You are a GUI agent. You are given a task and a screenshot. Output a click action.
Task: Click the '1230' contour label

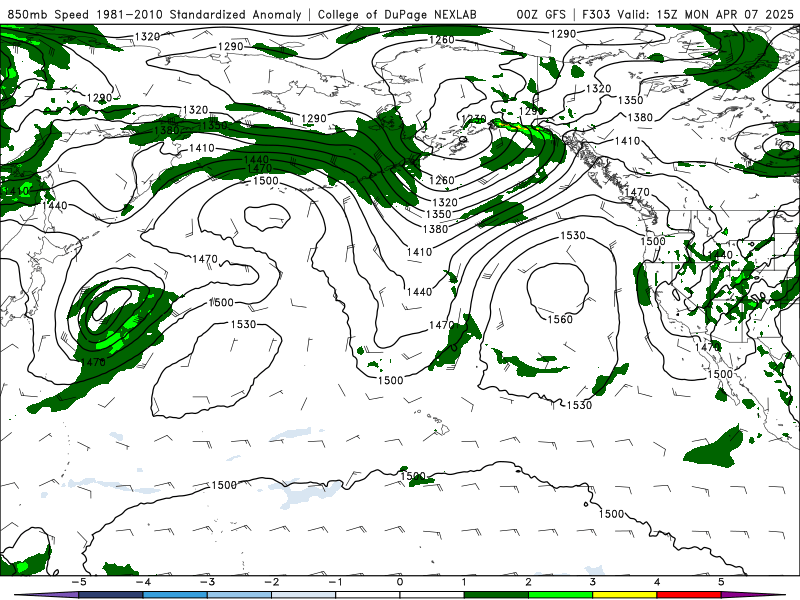(x=473, y=119)
